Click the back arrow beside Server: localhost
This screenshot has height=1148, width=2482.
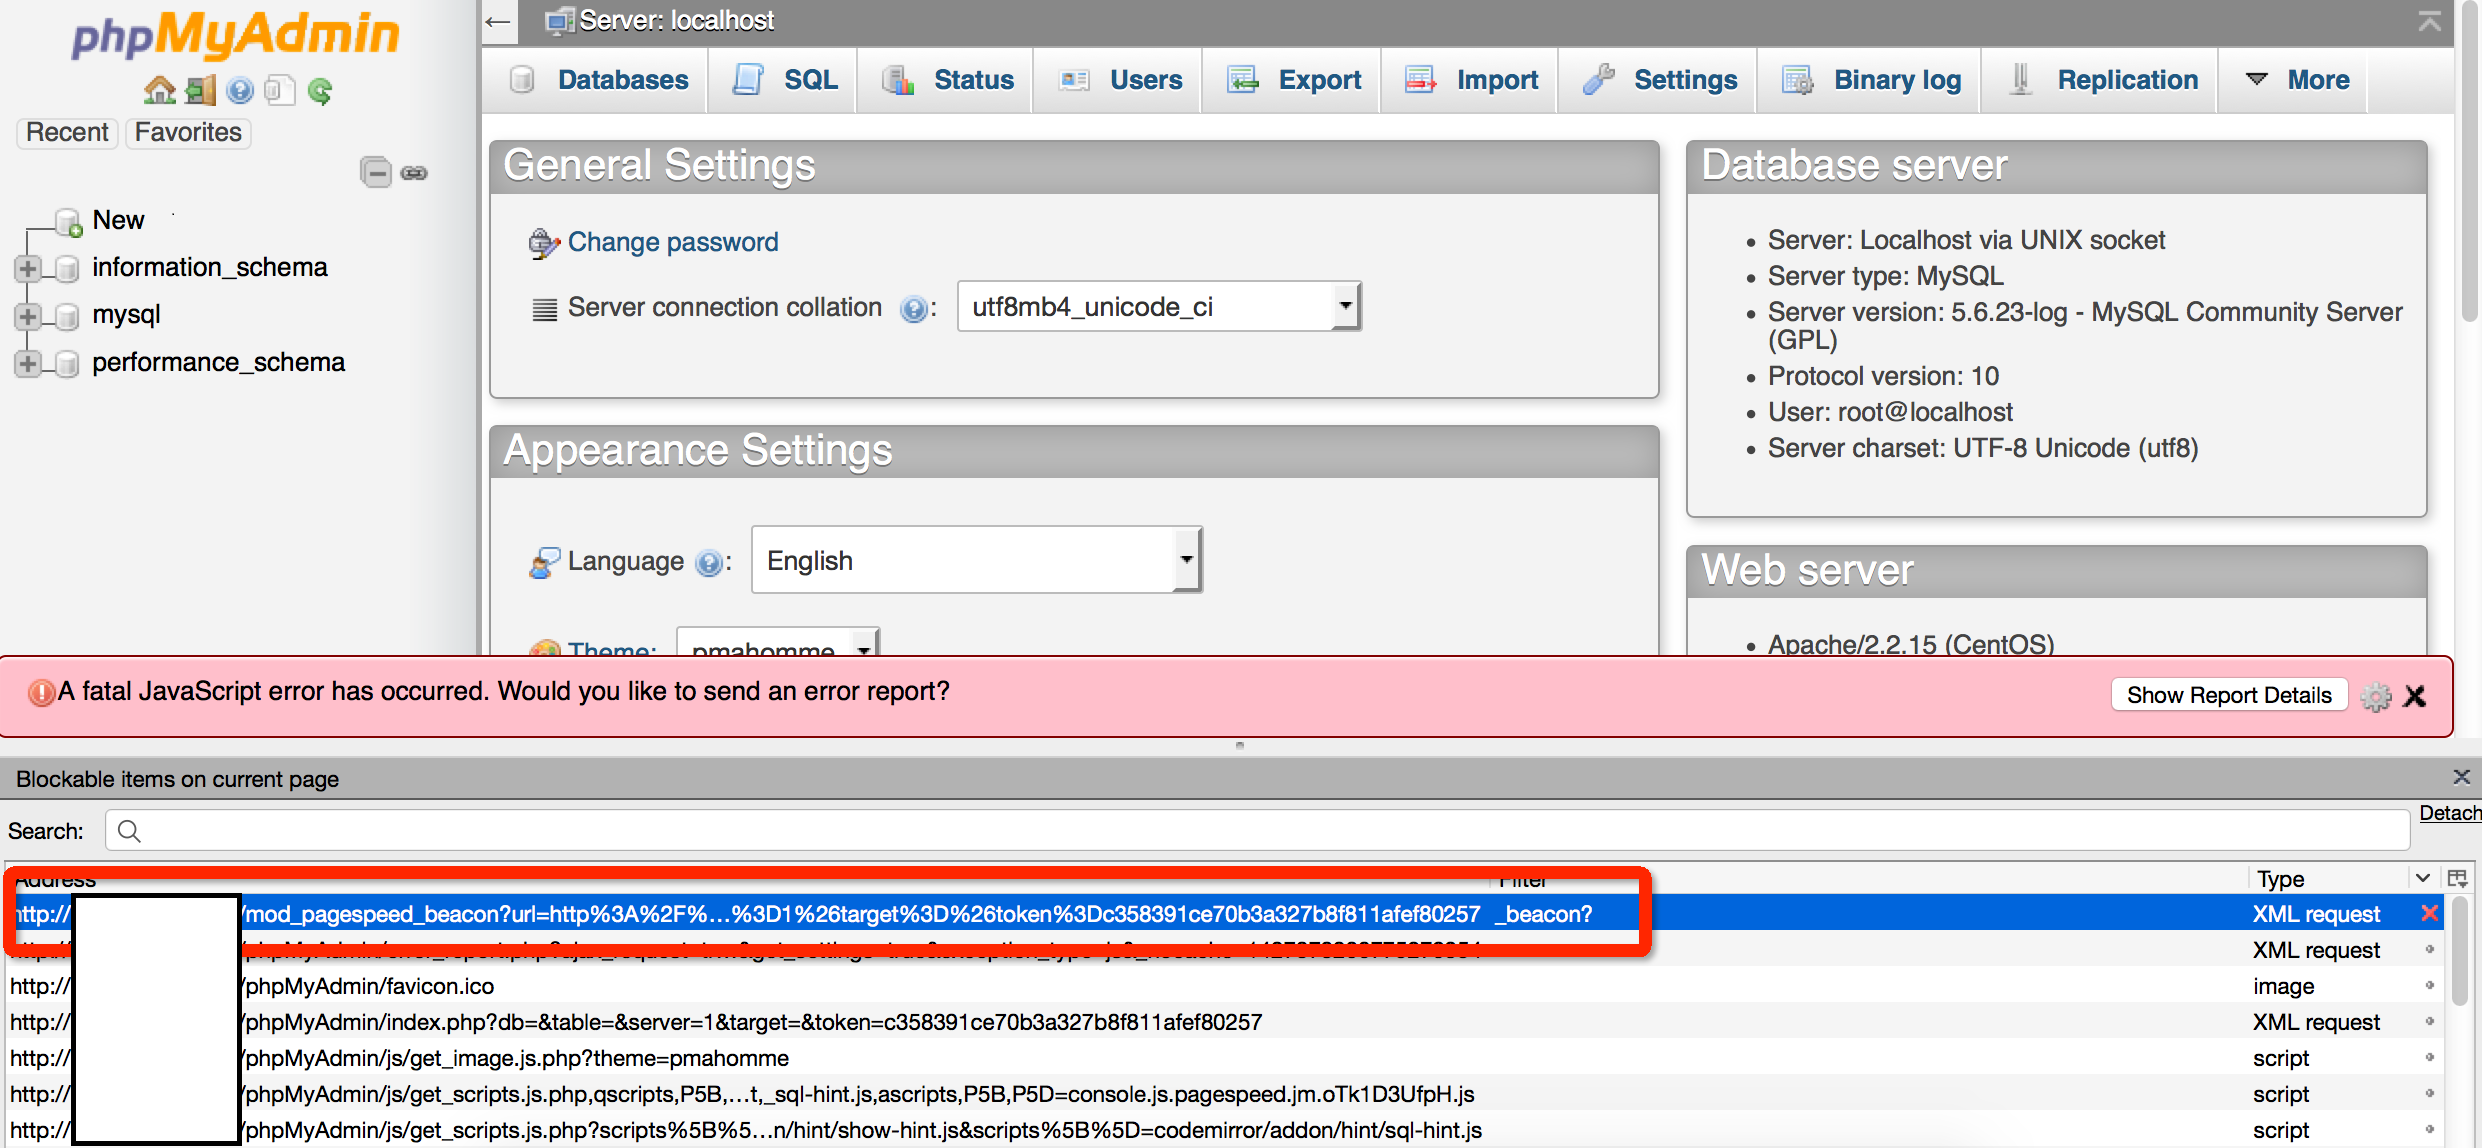498,21
